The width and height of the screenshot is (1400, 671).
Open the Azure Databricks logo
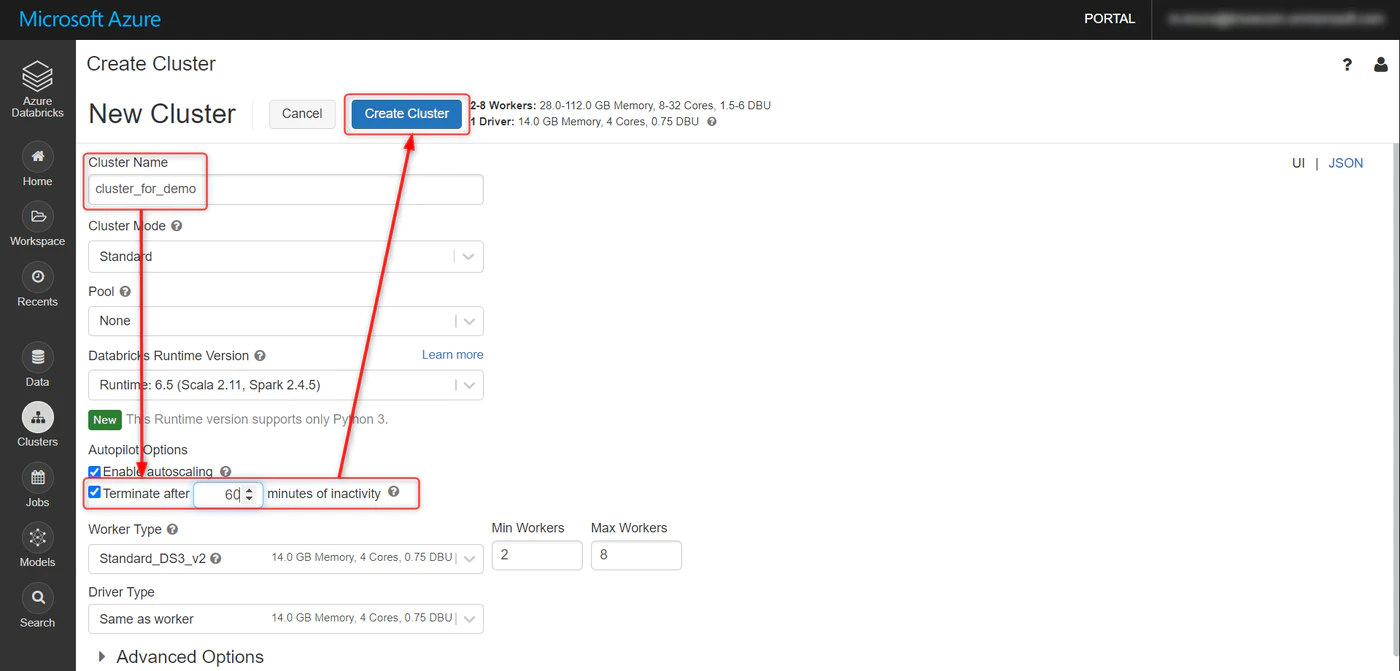[37, 88]
